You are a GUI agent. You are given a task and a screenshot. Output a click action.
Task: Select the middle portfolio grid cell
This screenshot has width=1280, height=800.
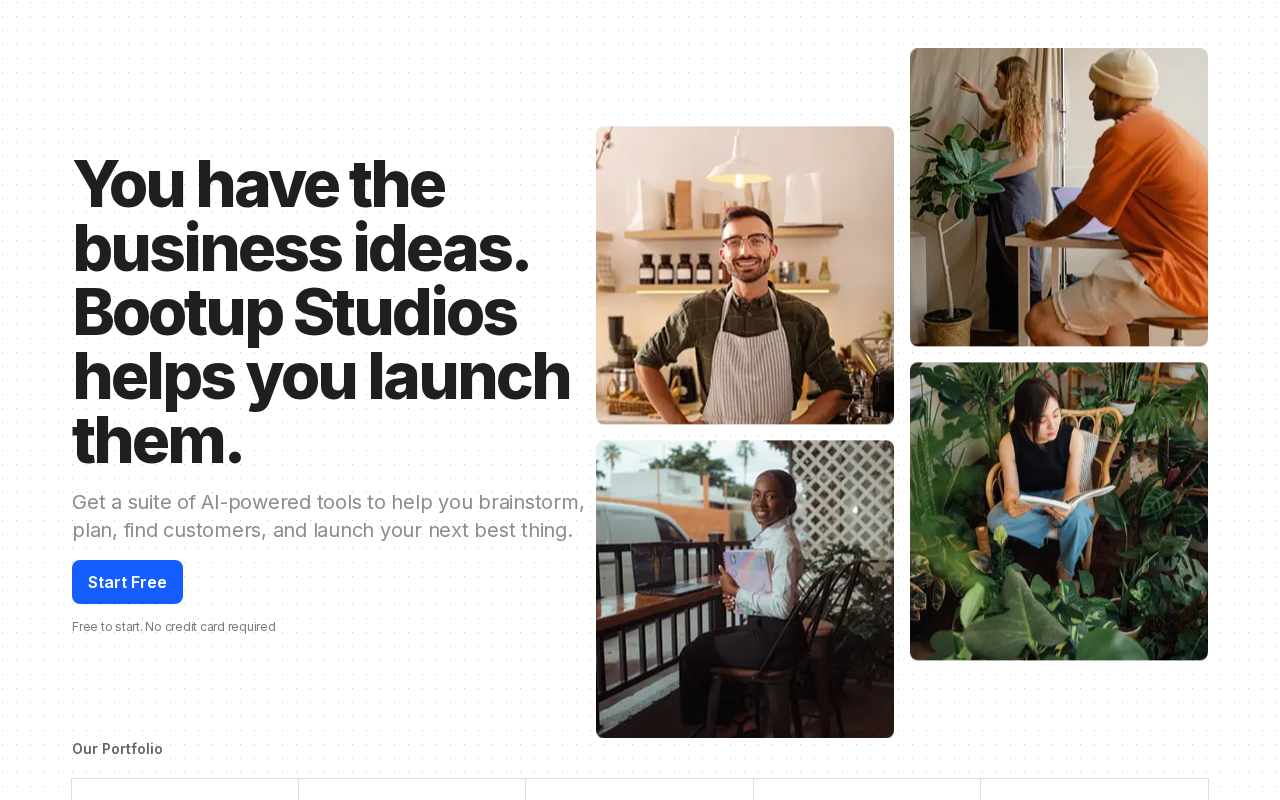[x=639, y=789]
